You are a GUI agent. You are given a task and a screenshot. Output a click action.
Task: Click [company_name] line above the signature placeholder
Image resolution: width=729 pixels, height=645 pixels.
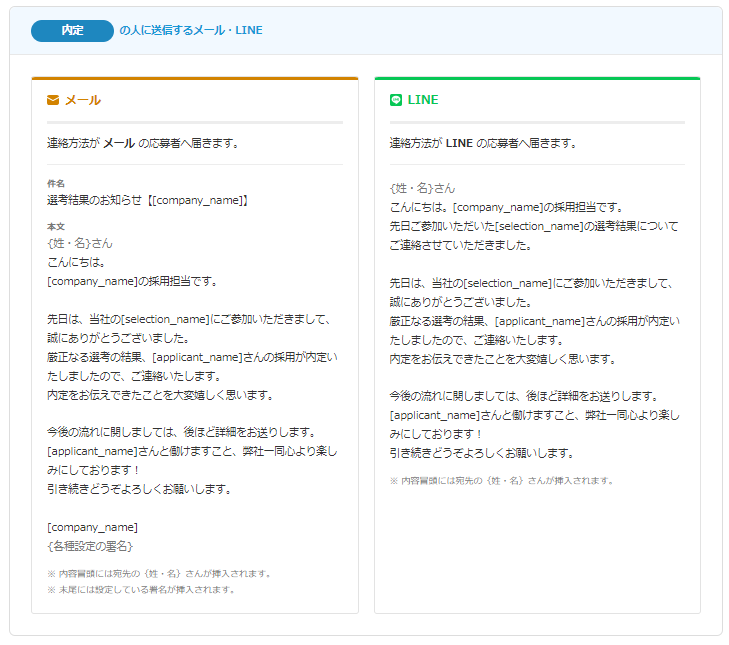92,527
